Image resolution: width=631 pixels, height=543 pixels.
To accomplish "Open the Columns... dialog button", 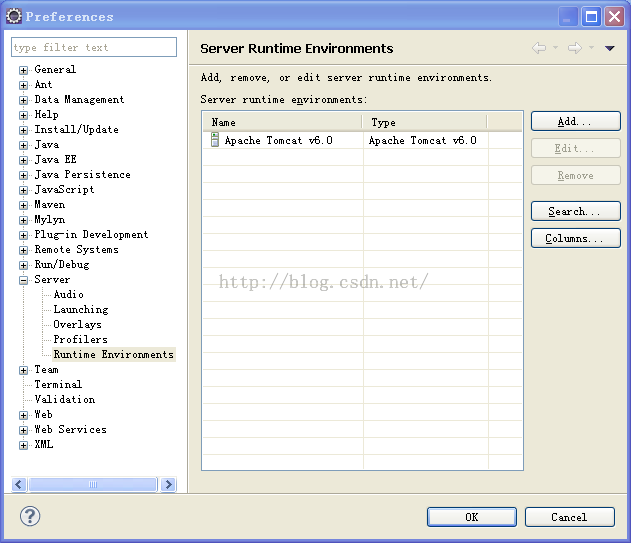I will pyautogui.click(x=575, y=238).
